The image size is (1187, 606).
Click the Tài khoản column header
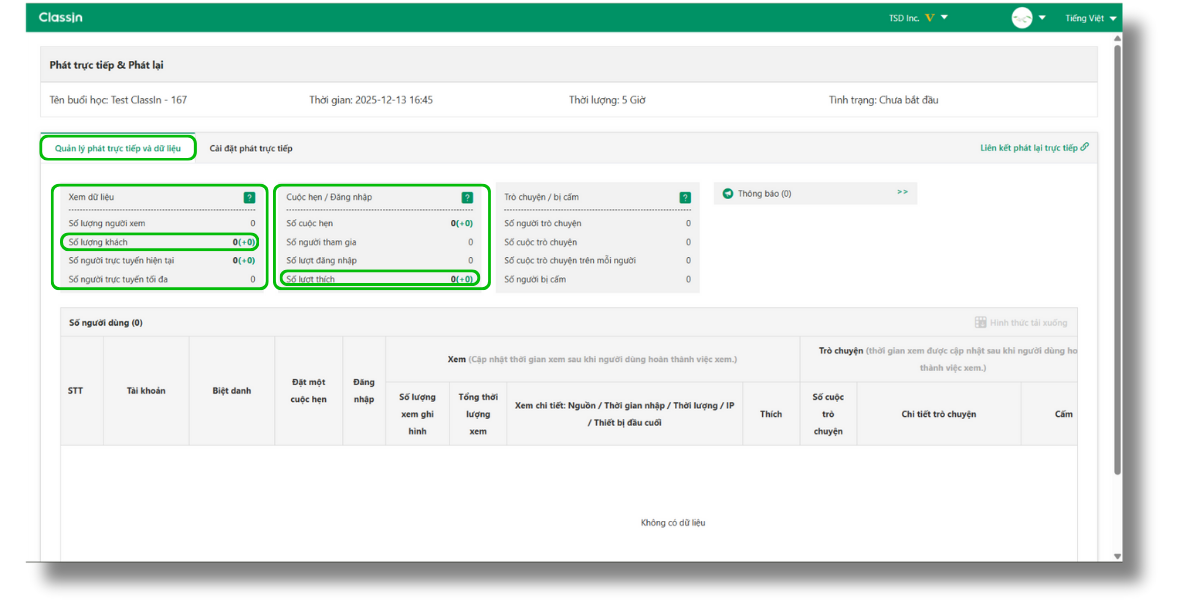click(146, 391)
